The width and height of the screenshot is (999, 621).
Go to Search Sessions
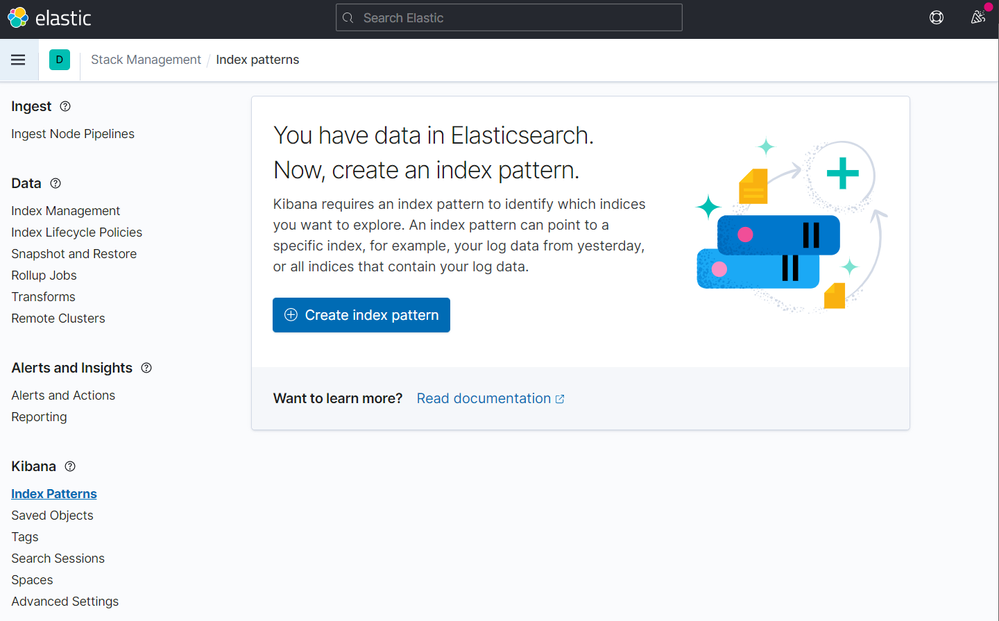[58, 559]
